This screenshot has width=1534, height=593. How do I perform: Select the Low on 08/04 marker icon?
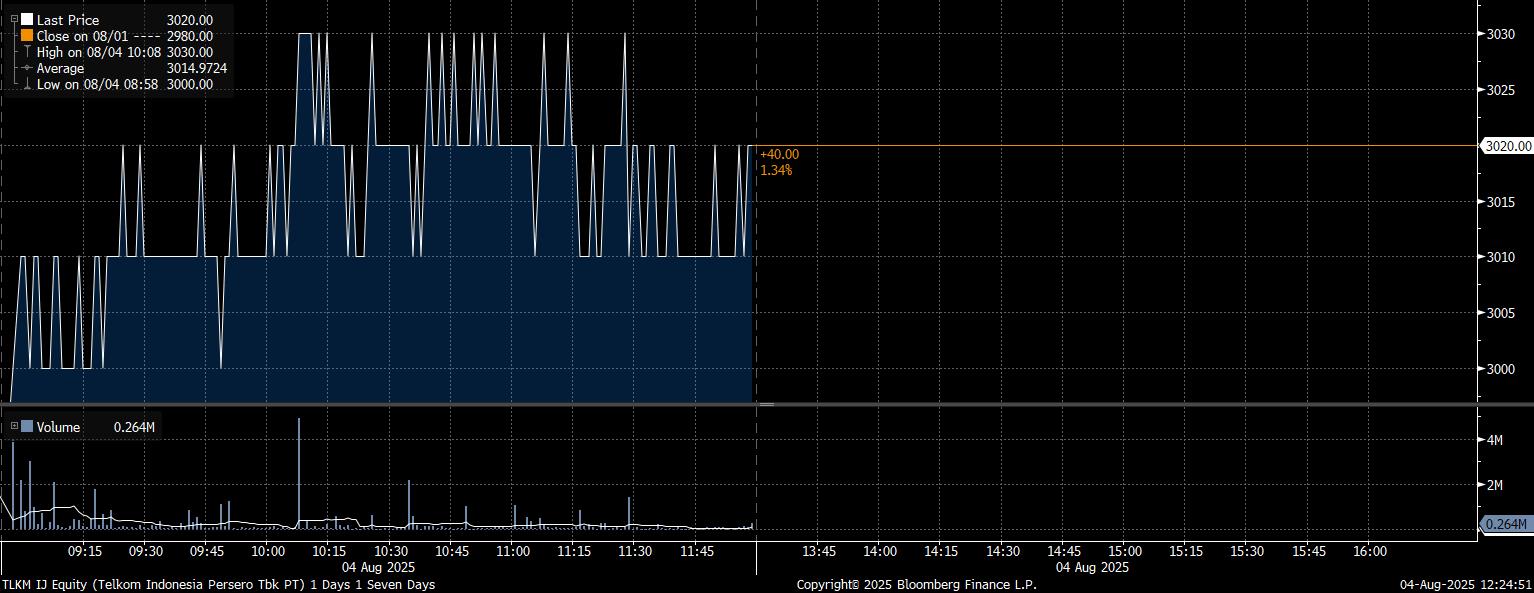27,85
